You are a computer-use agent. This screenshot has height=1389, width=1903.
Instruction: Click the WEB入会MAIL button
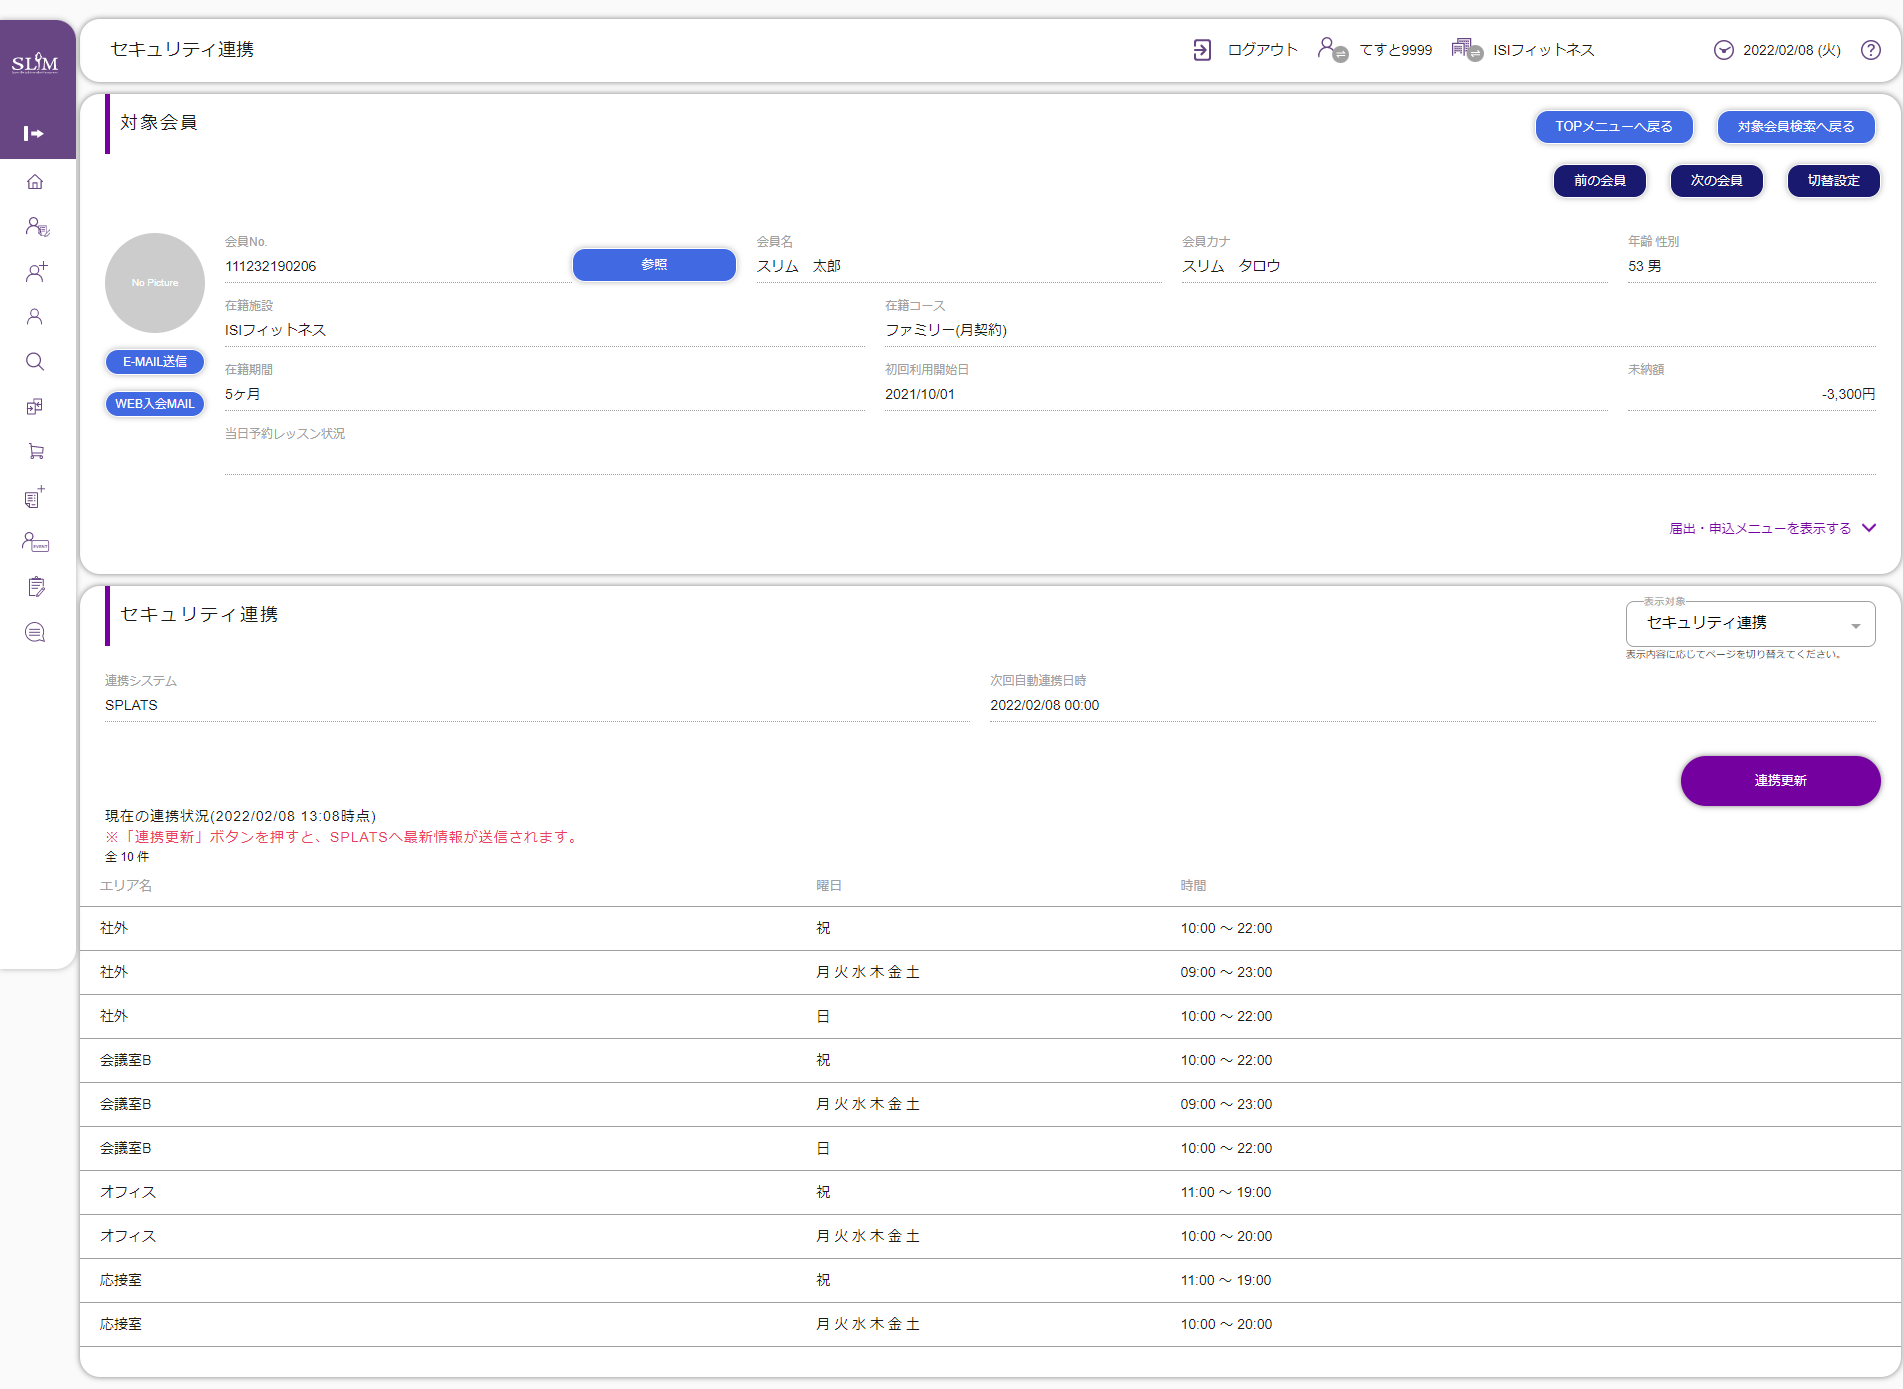[155, 404]
